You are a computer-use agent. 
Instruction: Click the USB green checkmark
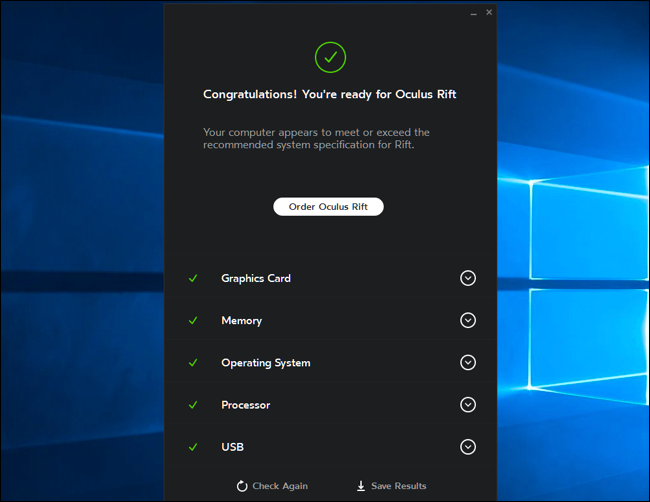[193, 447]
